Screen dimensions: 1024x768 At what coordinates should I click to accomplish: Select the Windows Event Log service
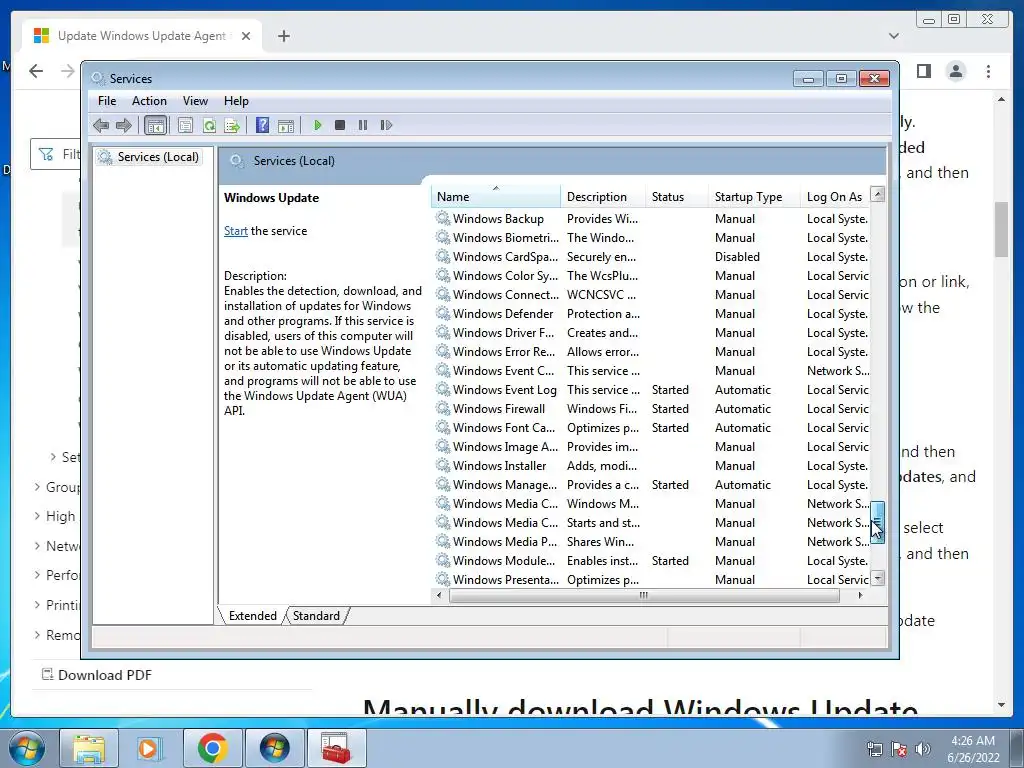(x=652, y=390)
